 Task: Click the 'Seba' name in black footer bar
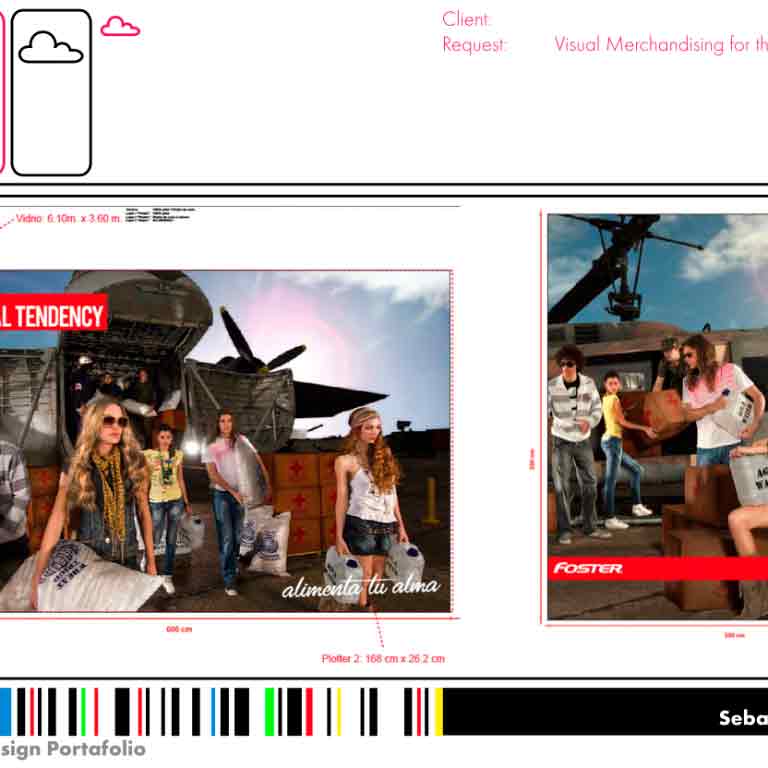coord(742,718)
